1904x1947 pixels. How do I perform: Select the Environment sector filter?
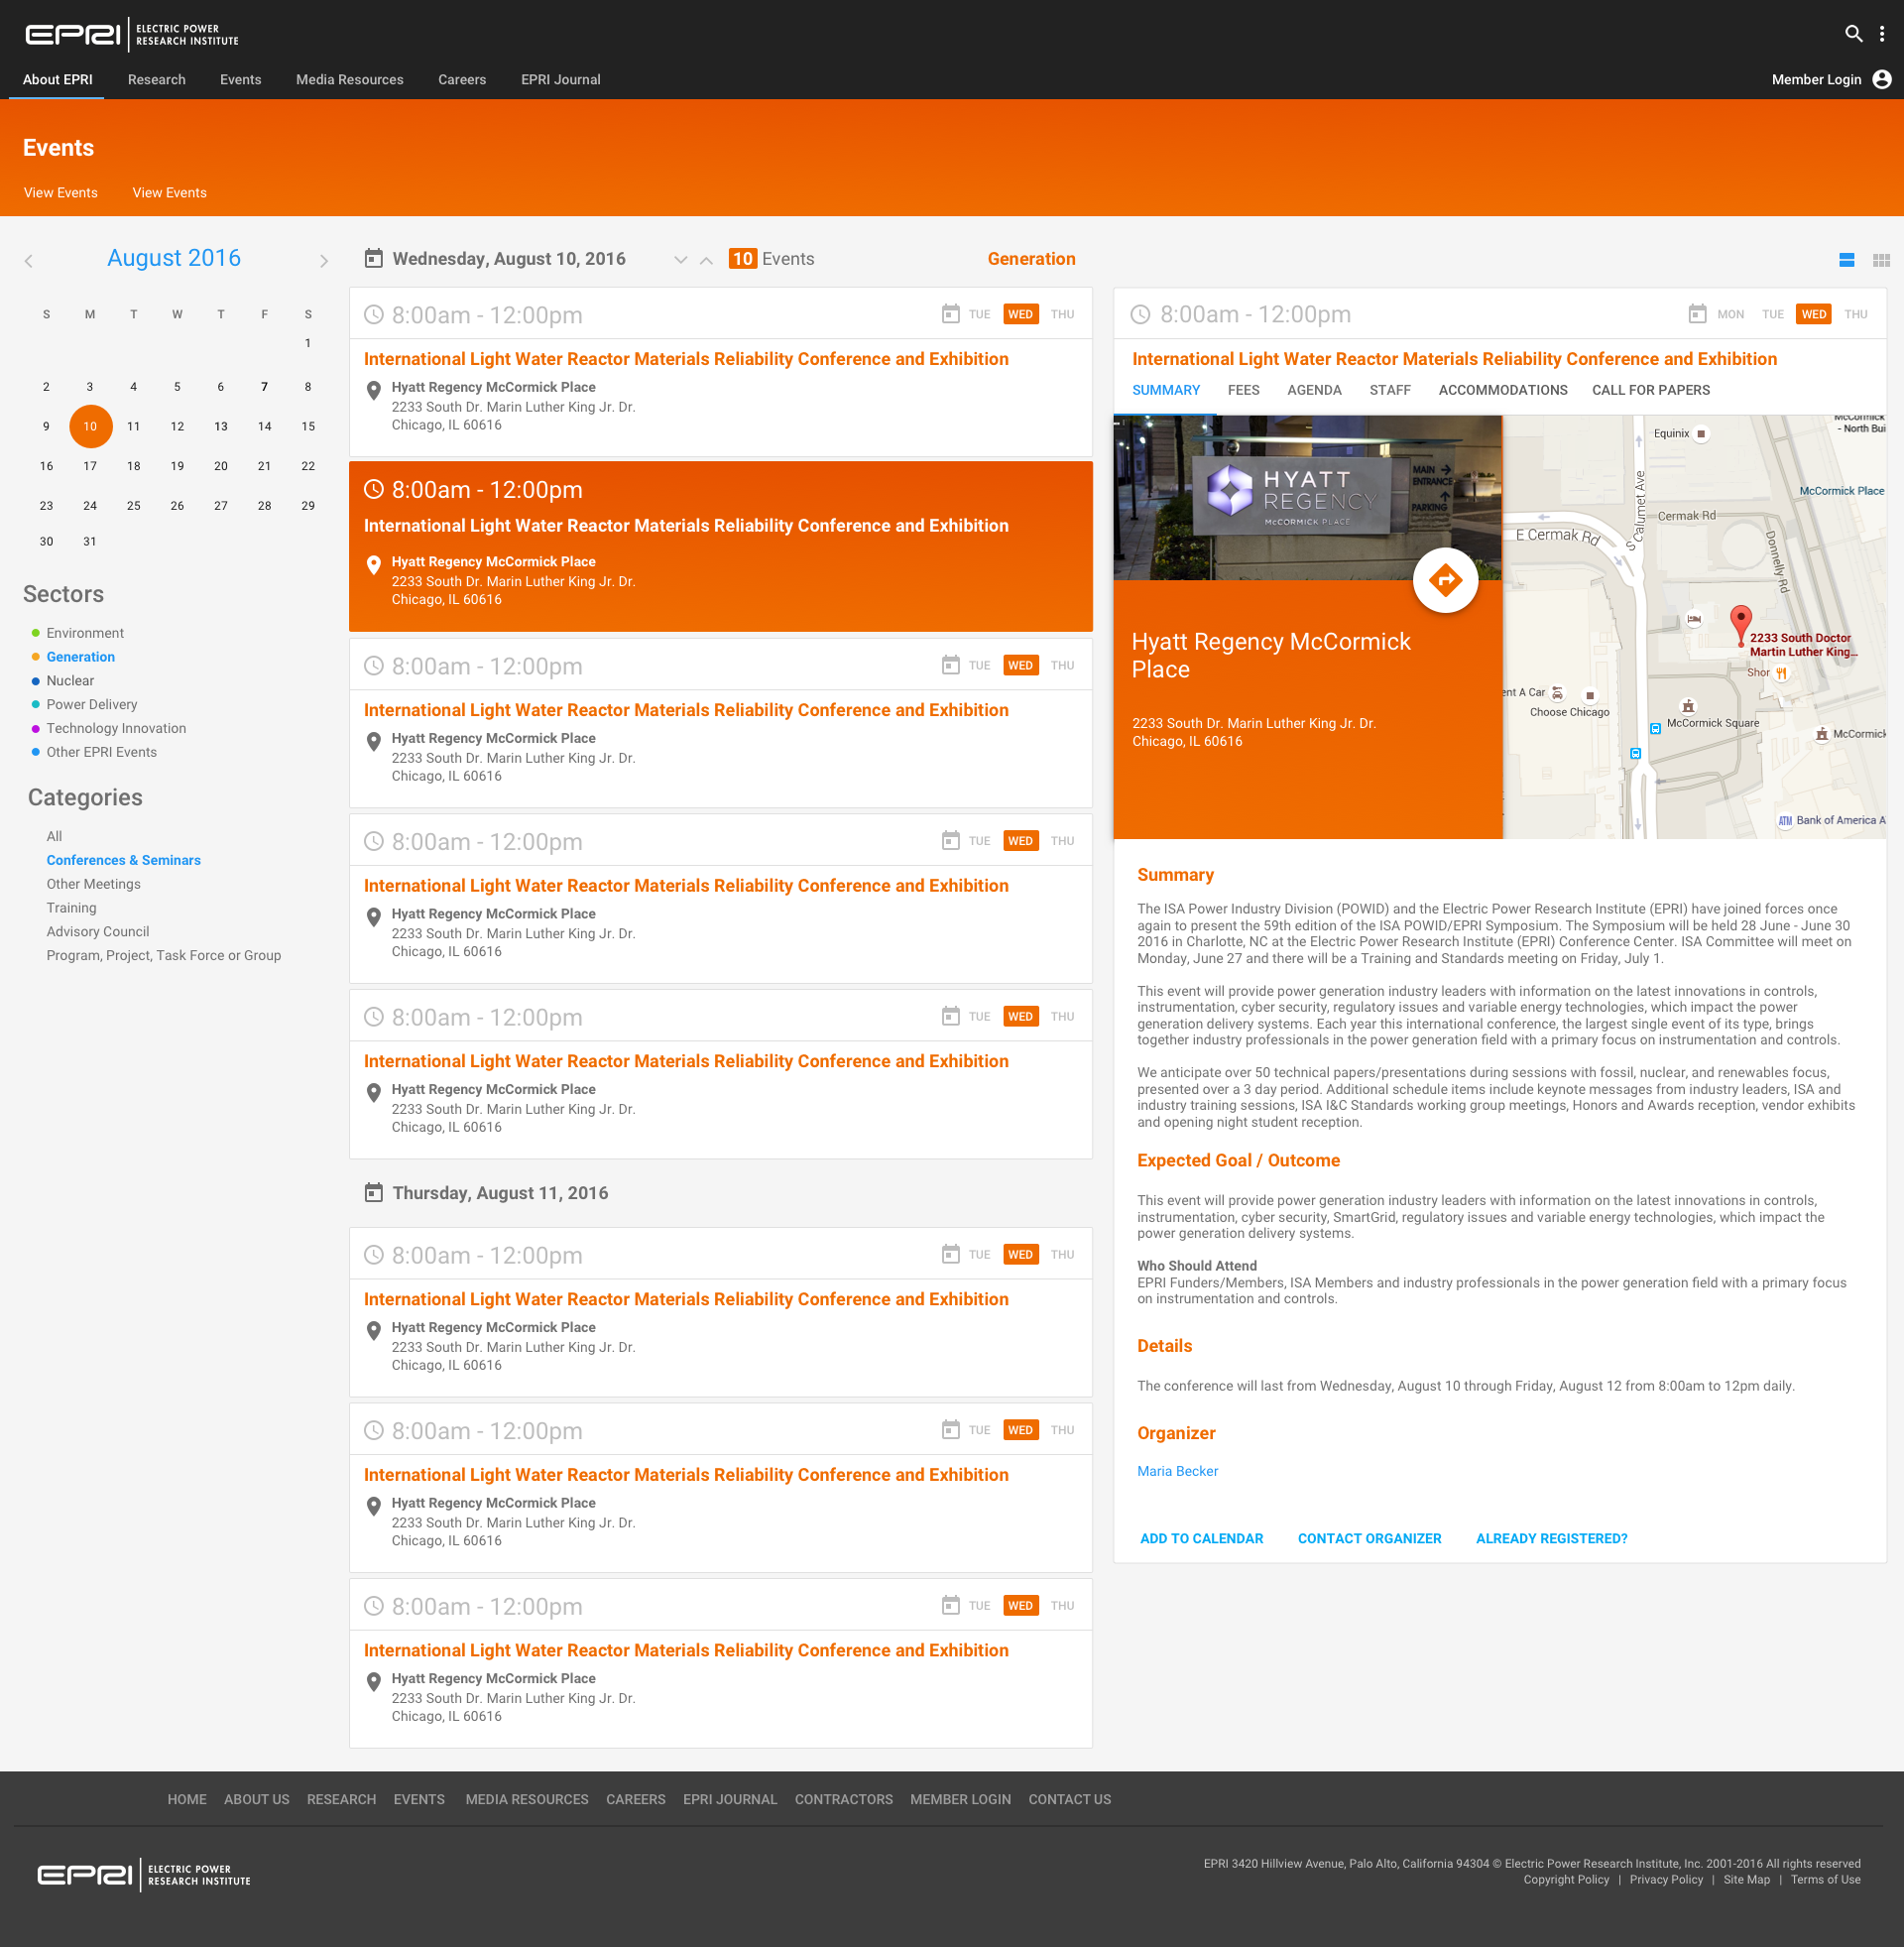click(x=85, y=633)
